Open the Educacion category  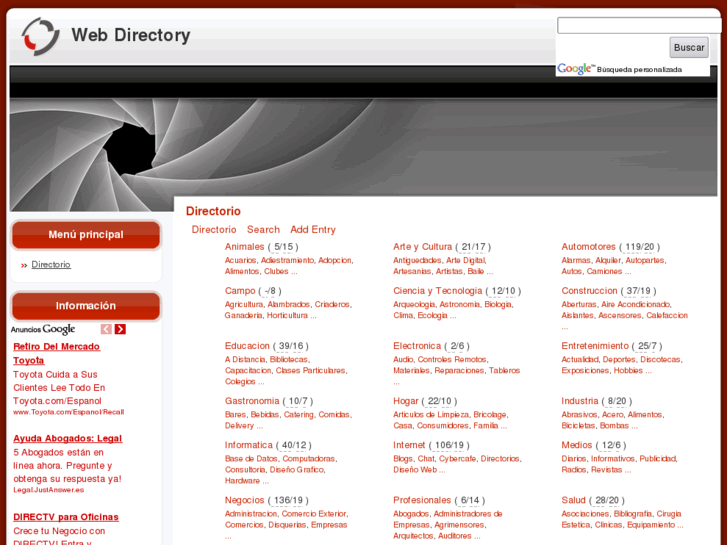pyautogui.click(x=247, y=346)
